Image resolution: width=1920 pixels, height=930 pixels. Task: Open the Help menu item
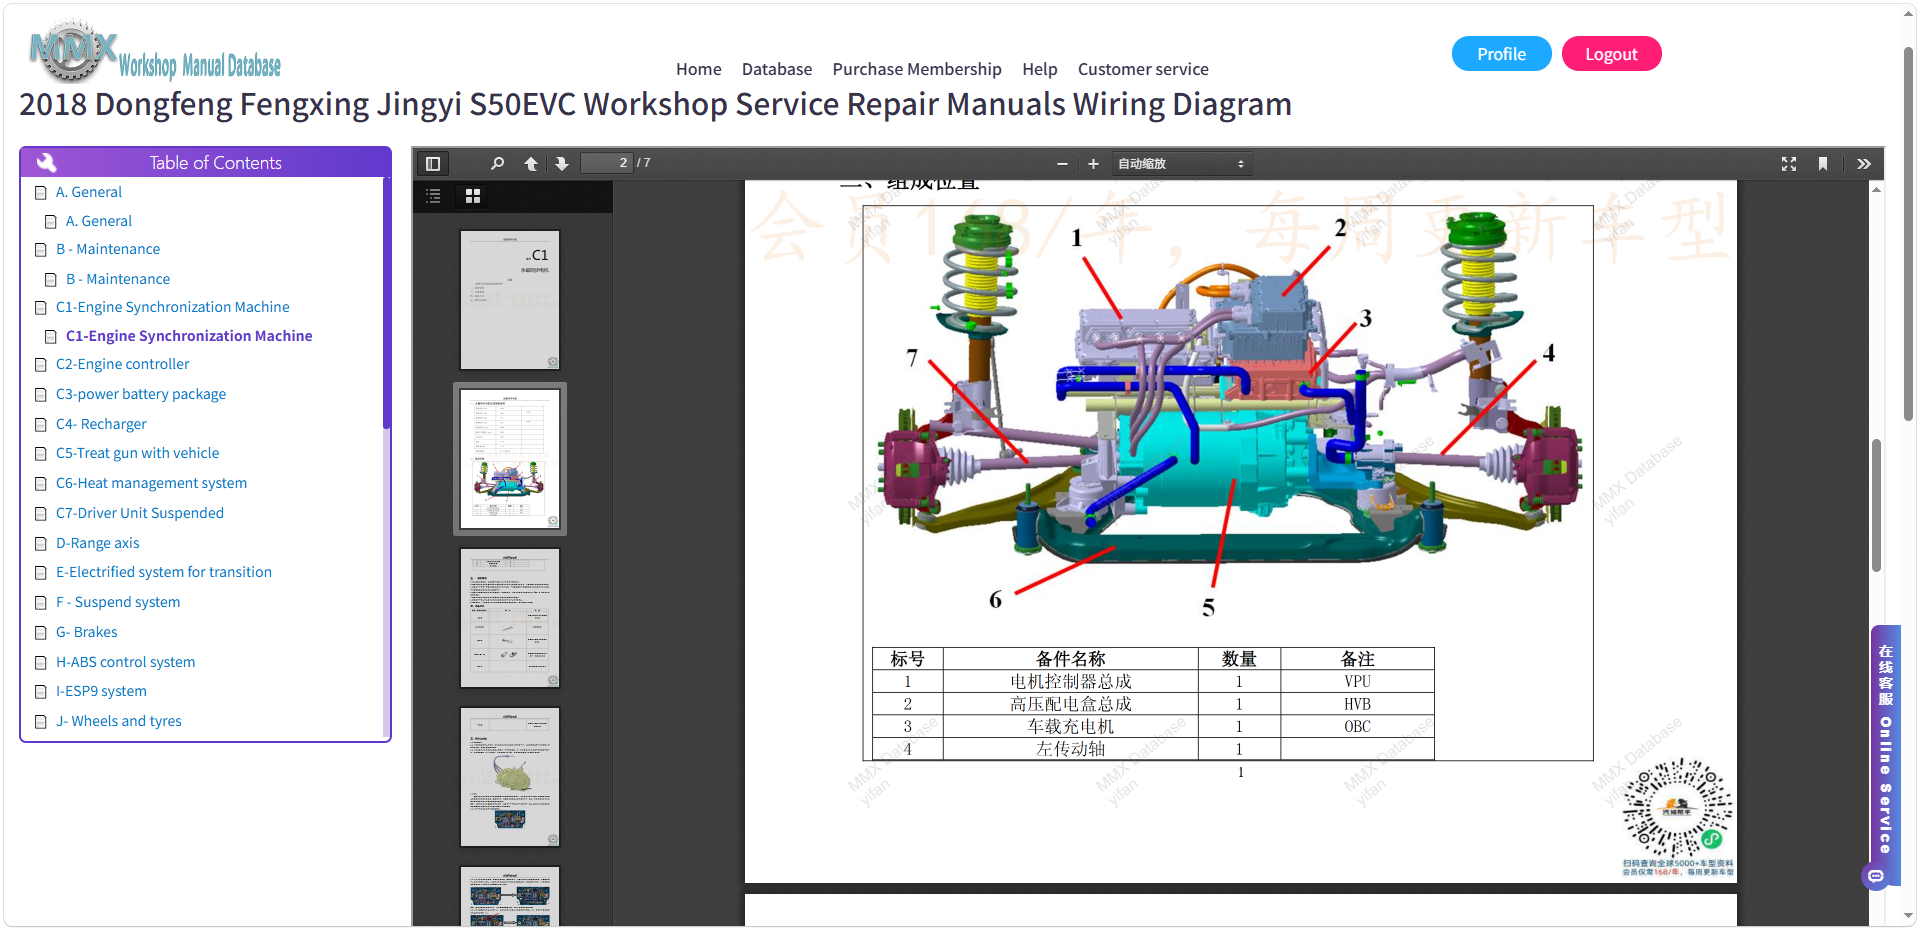(x=1040, y=69)
